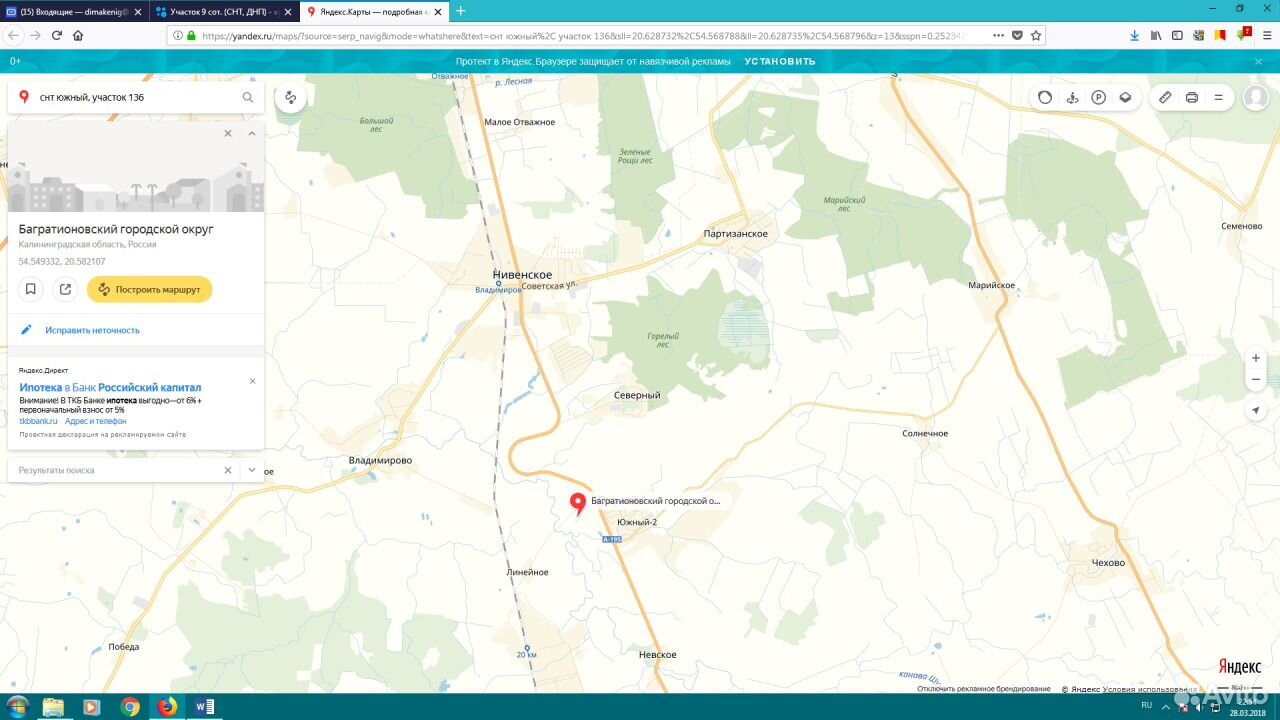Image resolution: width=1280 pixels, height=720 pixels.
Task: Click the Firefox taskbar icon
Action: tap(167, 706)
